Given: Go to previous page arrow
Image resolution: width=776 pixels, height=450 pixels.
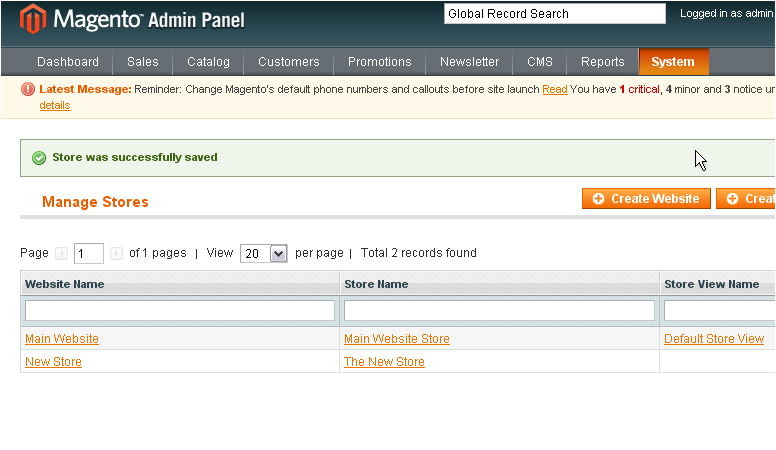Looking at the screenshot, I should click(61, 253).
